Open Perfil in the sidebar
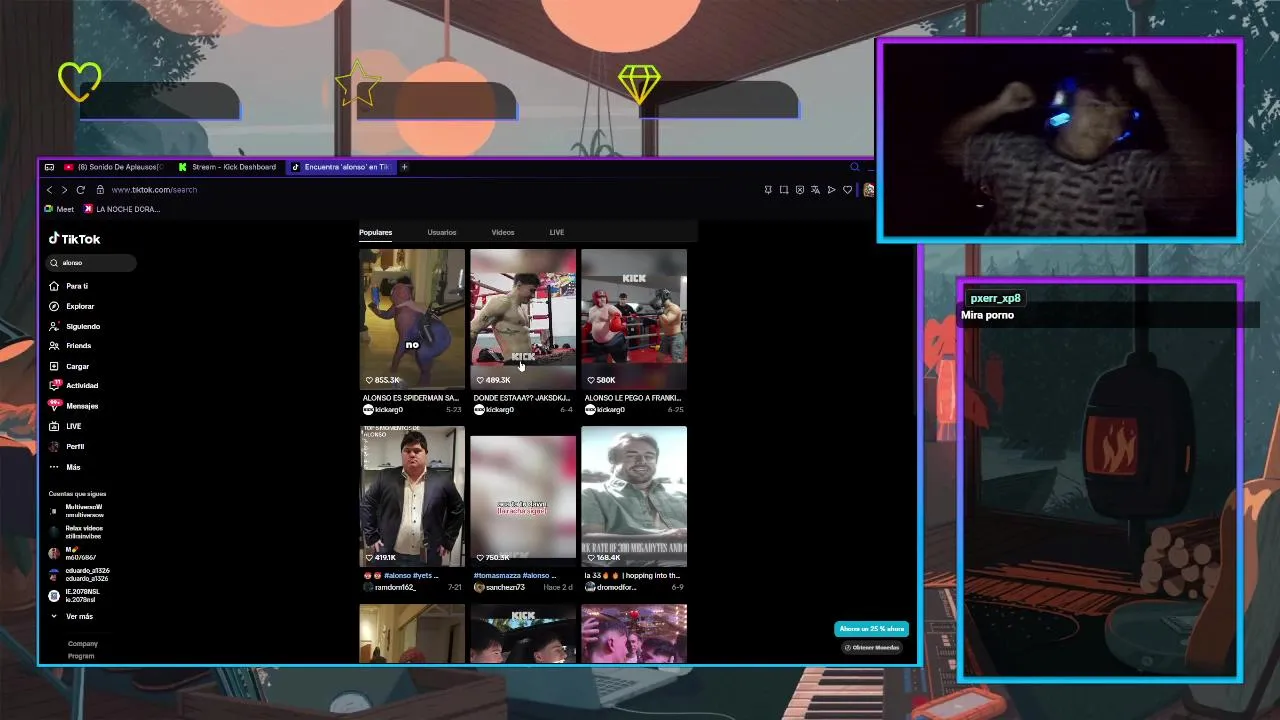1280x720 pixels. tap(67, 446)
